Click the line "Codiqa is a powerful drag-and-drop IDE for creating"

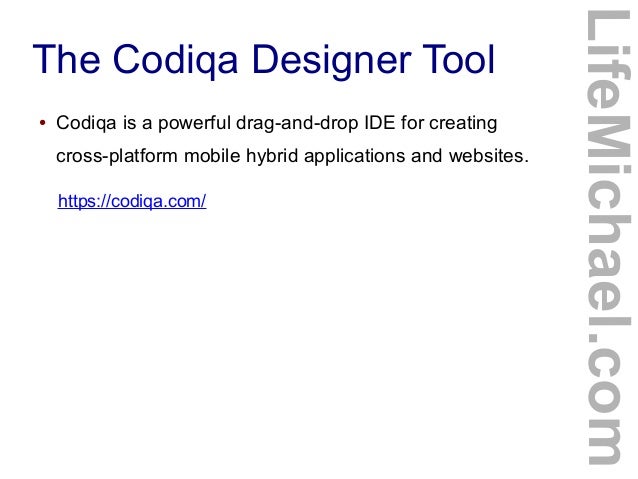(277, 123)
